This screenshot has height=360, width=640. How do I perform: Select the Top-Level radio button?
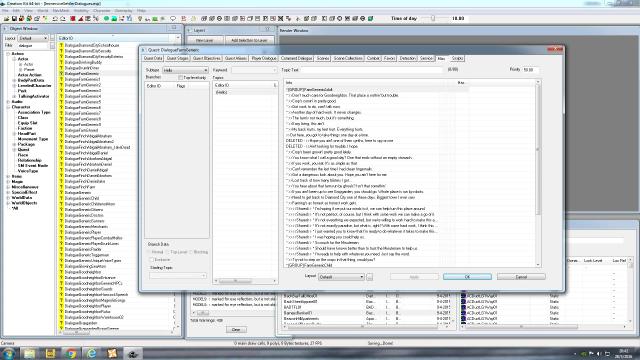168,252
